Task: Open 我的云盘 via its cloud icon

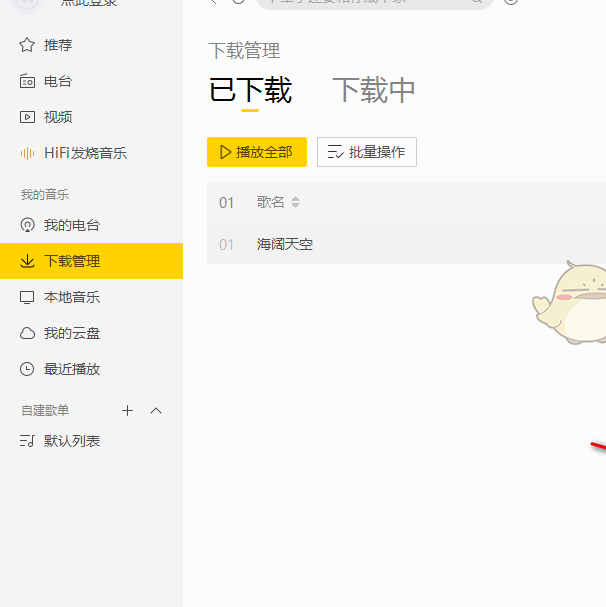Action: click(27, 333)
